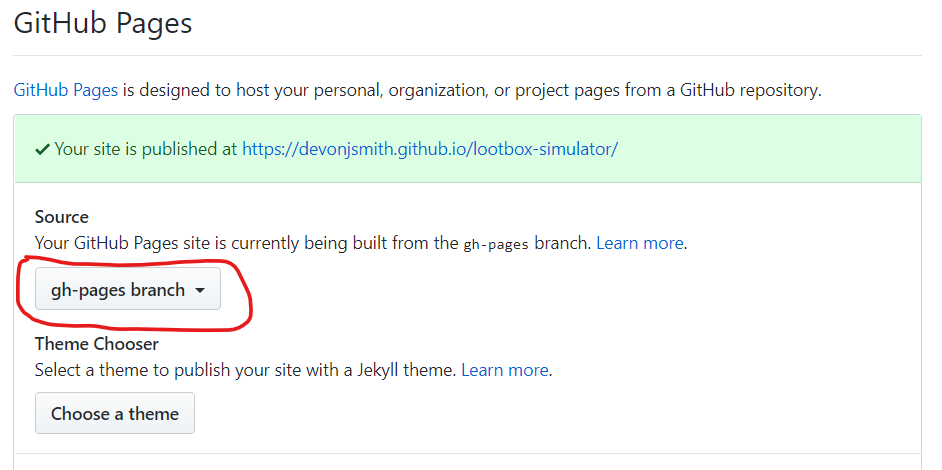942x470 pixels.
Task: Click the Choose a theme button
Action: (x=115, y=414)
